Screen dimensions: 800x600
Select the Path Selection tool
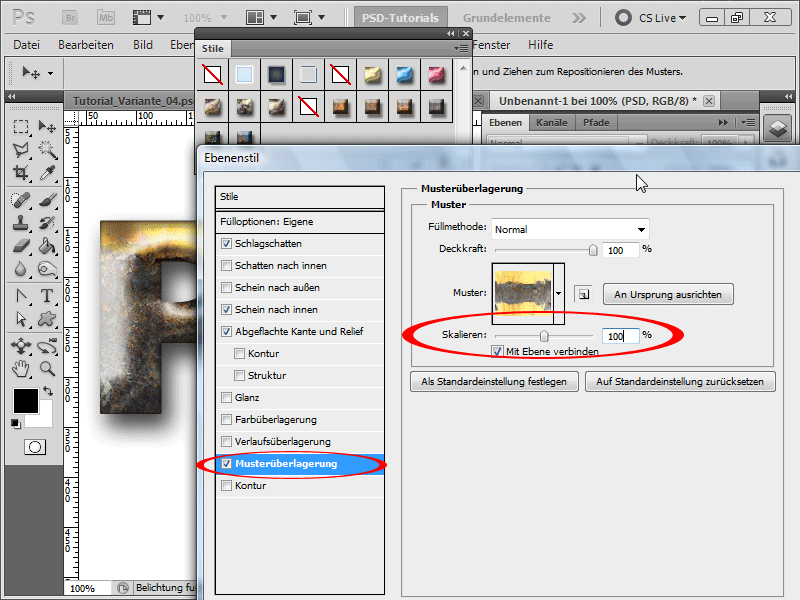[x=21, y=319]
